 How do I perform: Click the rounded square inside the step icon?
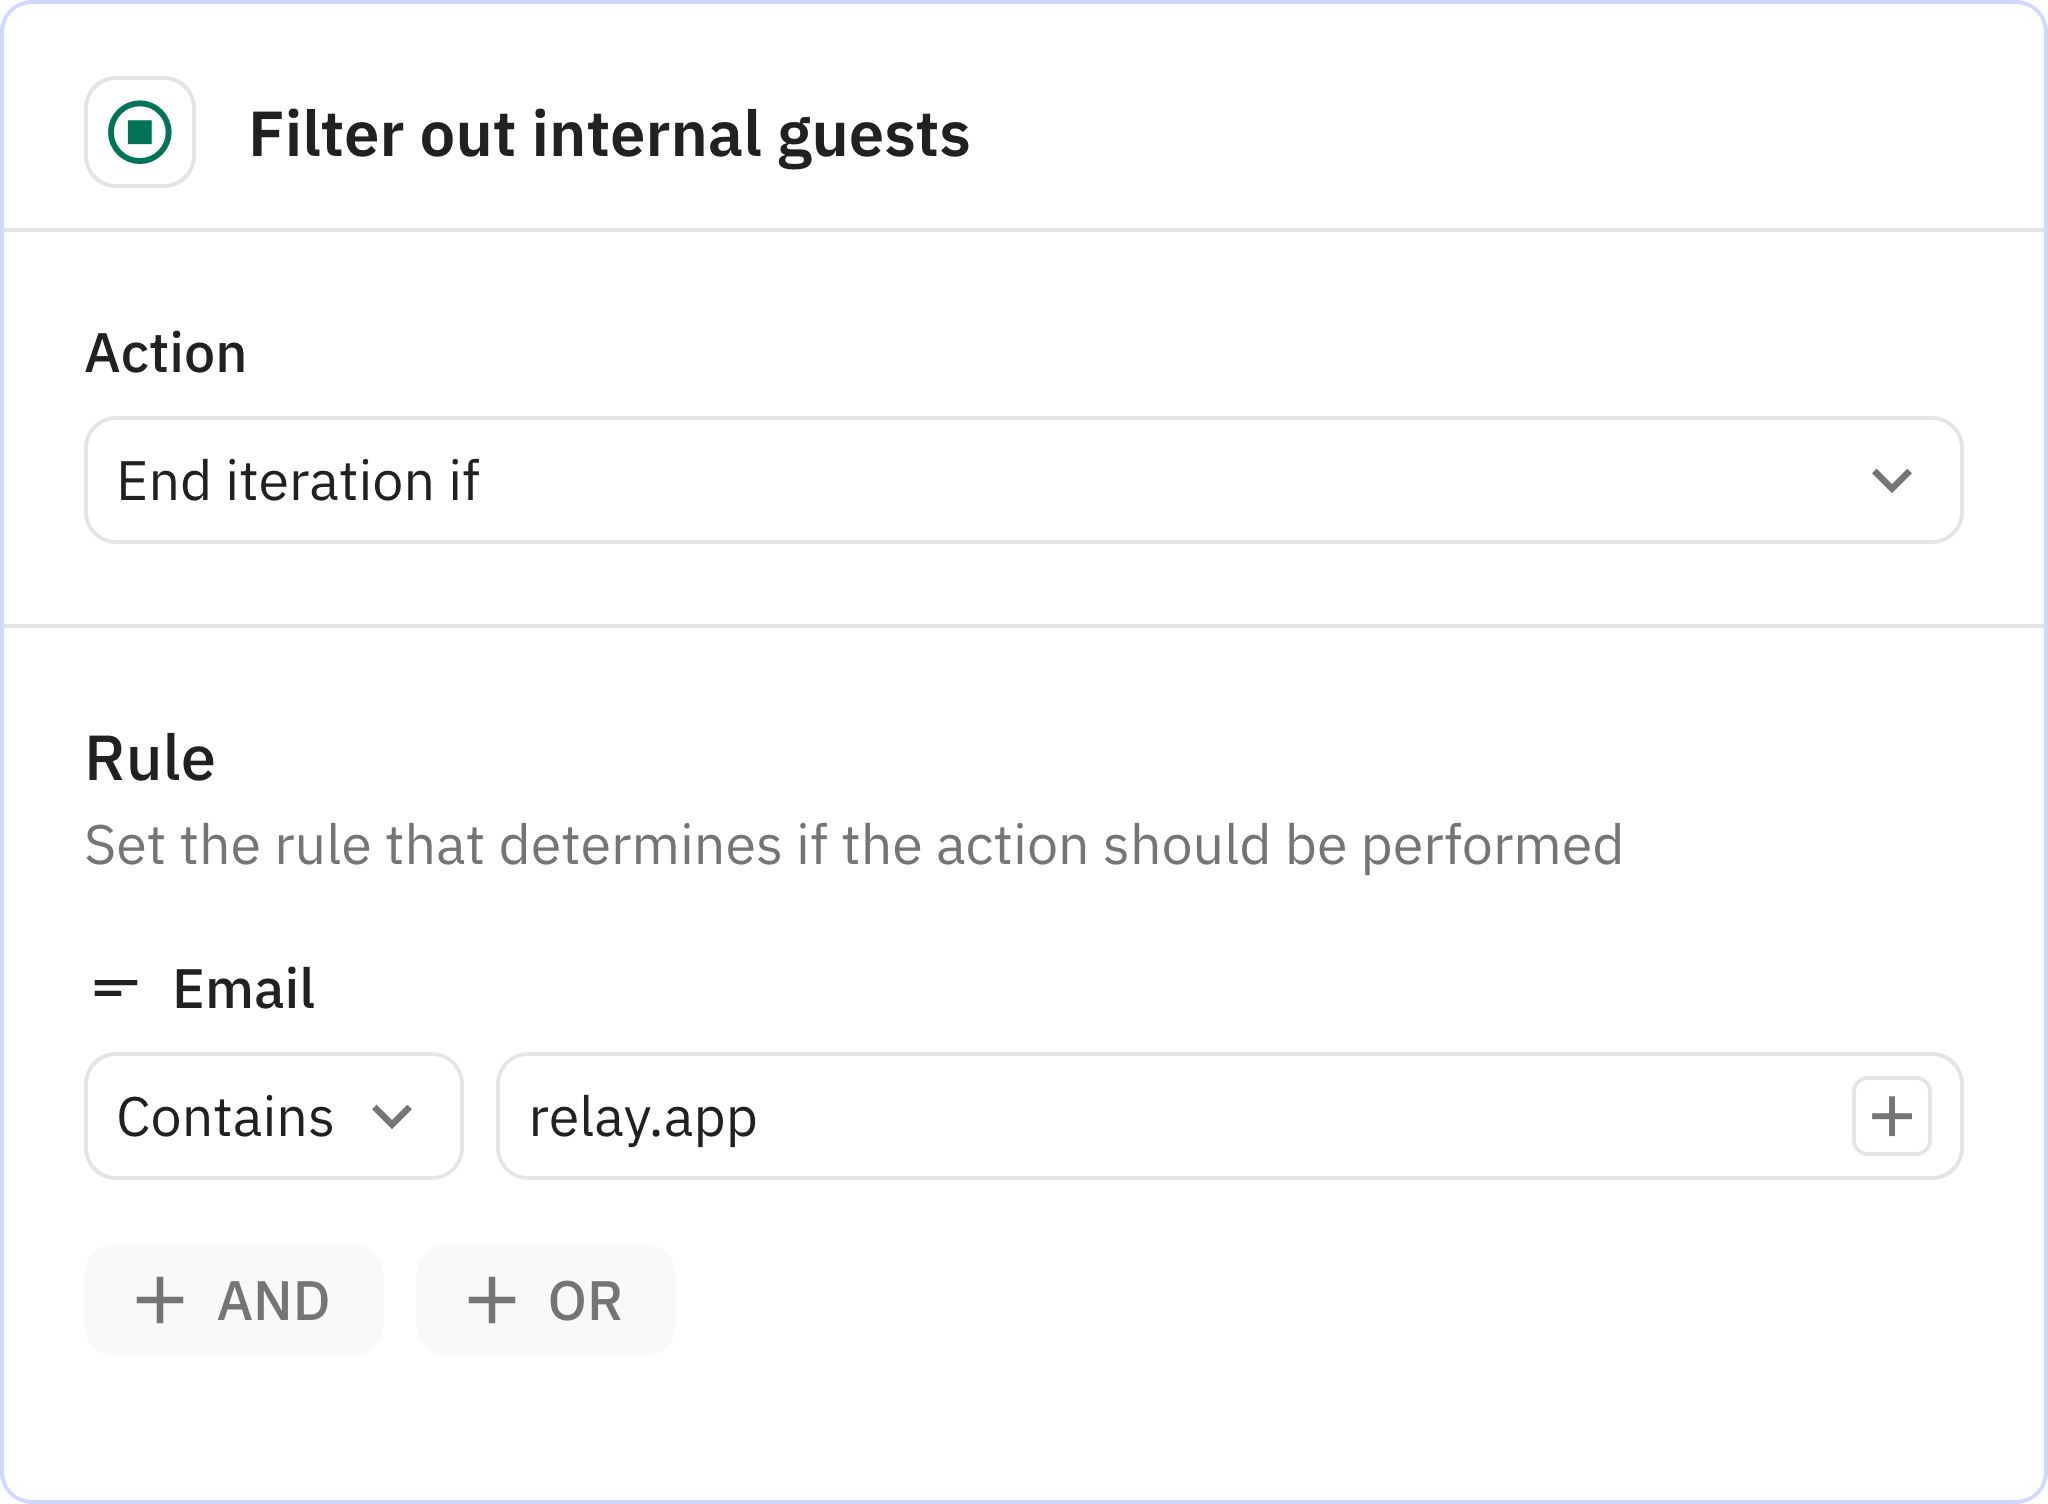[x=140, y=131]
